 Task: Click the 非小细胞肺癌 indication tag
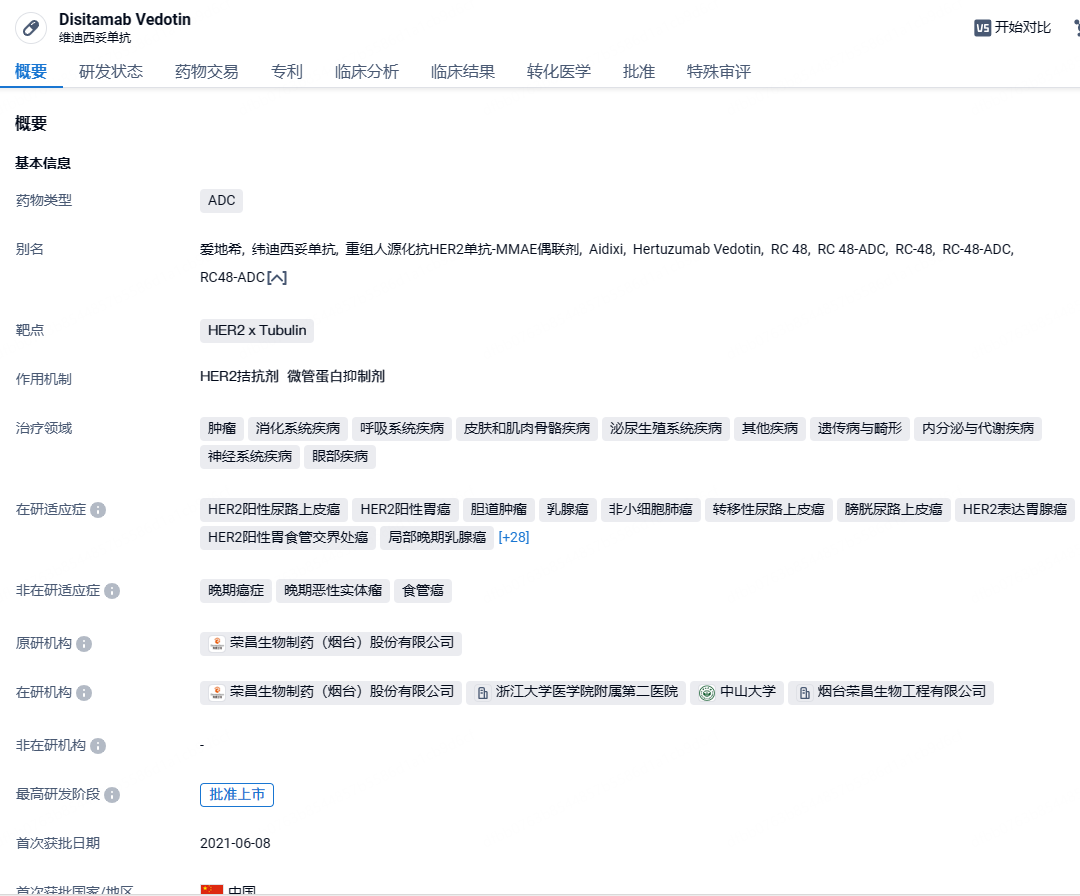click(x=651, y=510)
